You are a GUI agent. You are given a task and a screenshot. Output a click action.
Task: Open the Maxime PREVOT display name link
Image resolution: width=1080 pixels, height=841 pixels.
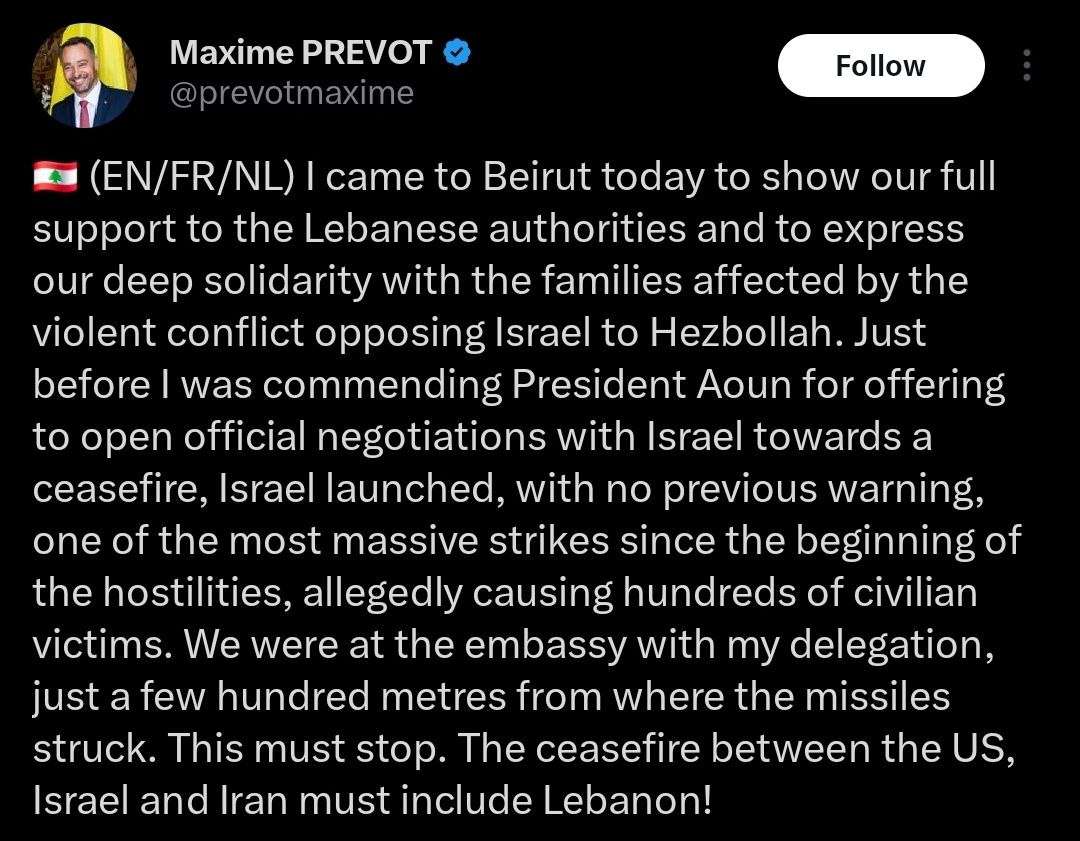click(x=301, y=53)
